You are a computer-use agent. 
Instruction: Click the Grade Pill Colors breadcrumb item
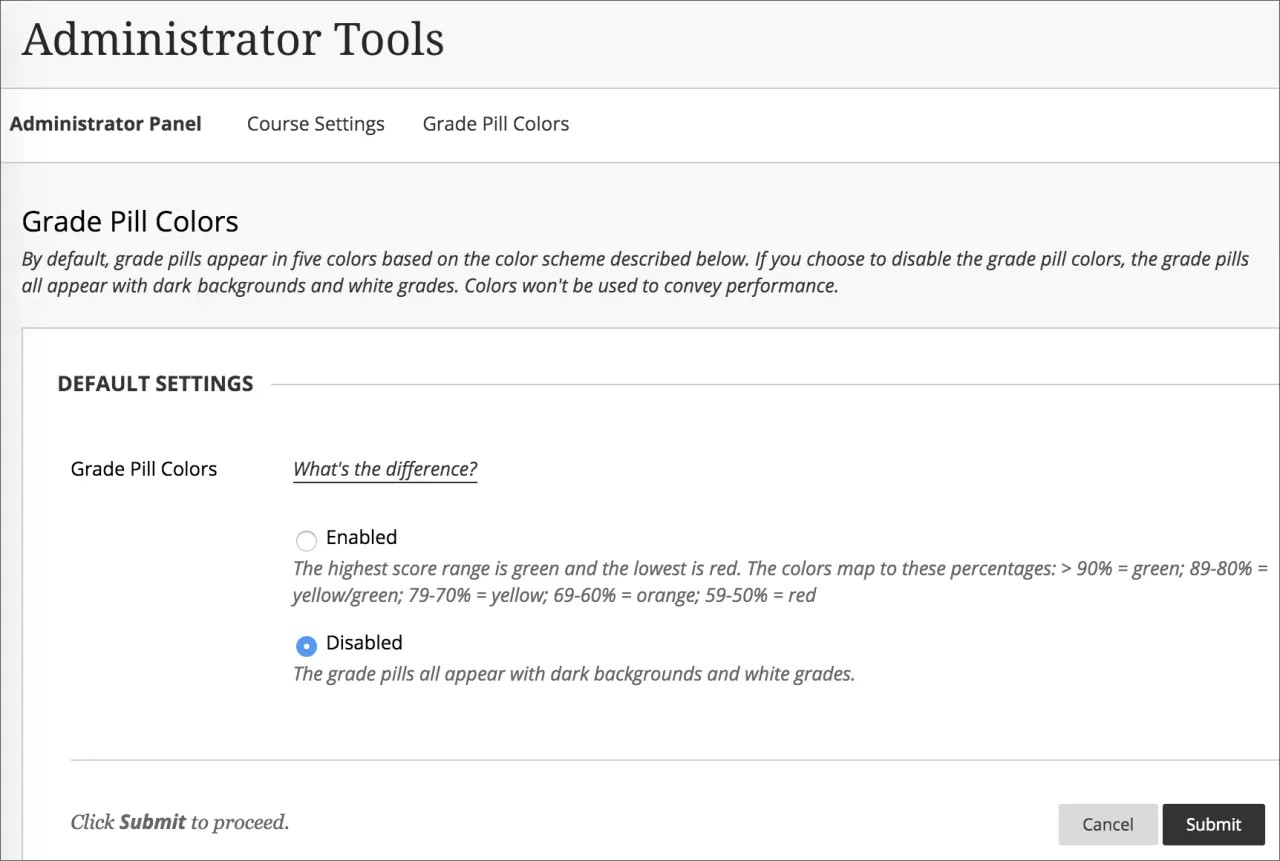click(495, 124)
